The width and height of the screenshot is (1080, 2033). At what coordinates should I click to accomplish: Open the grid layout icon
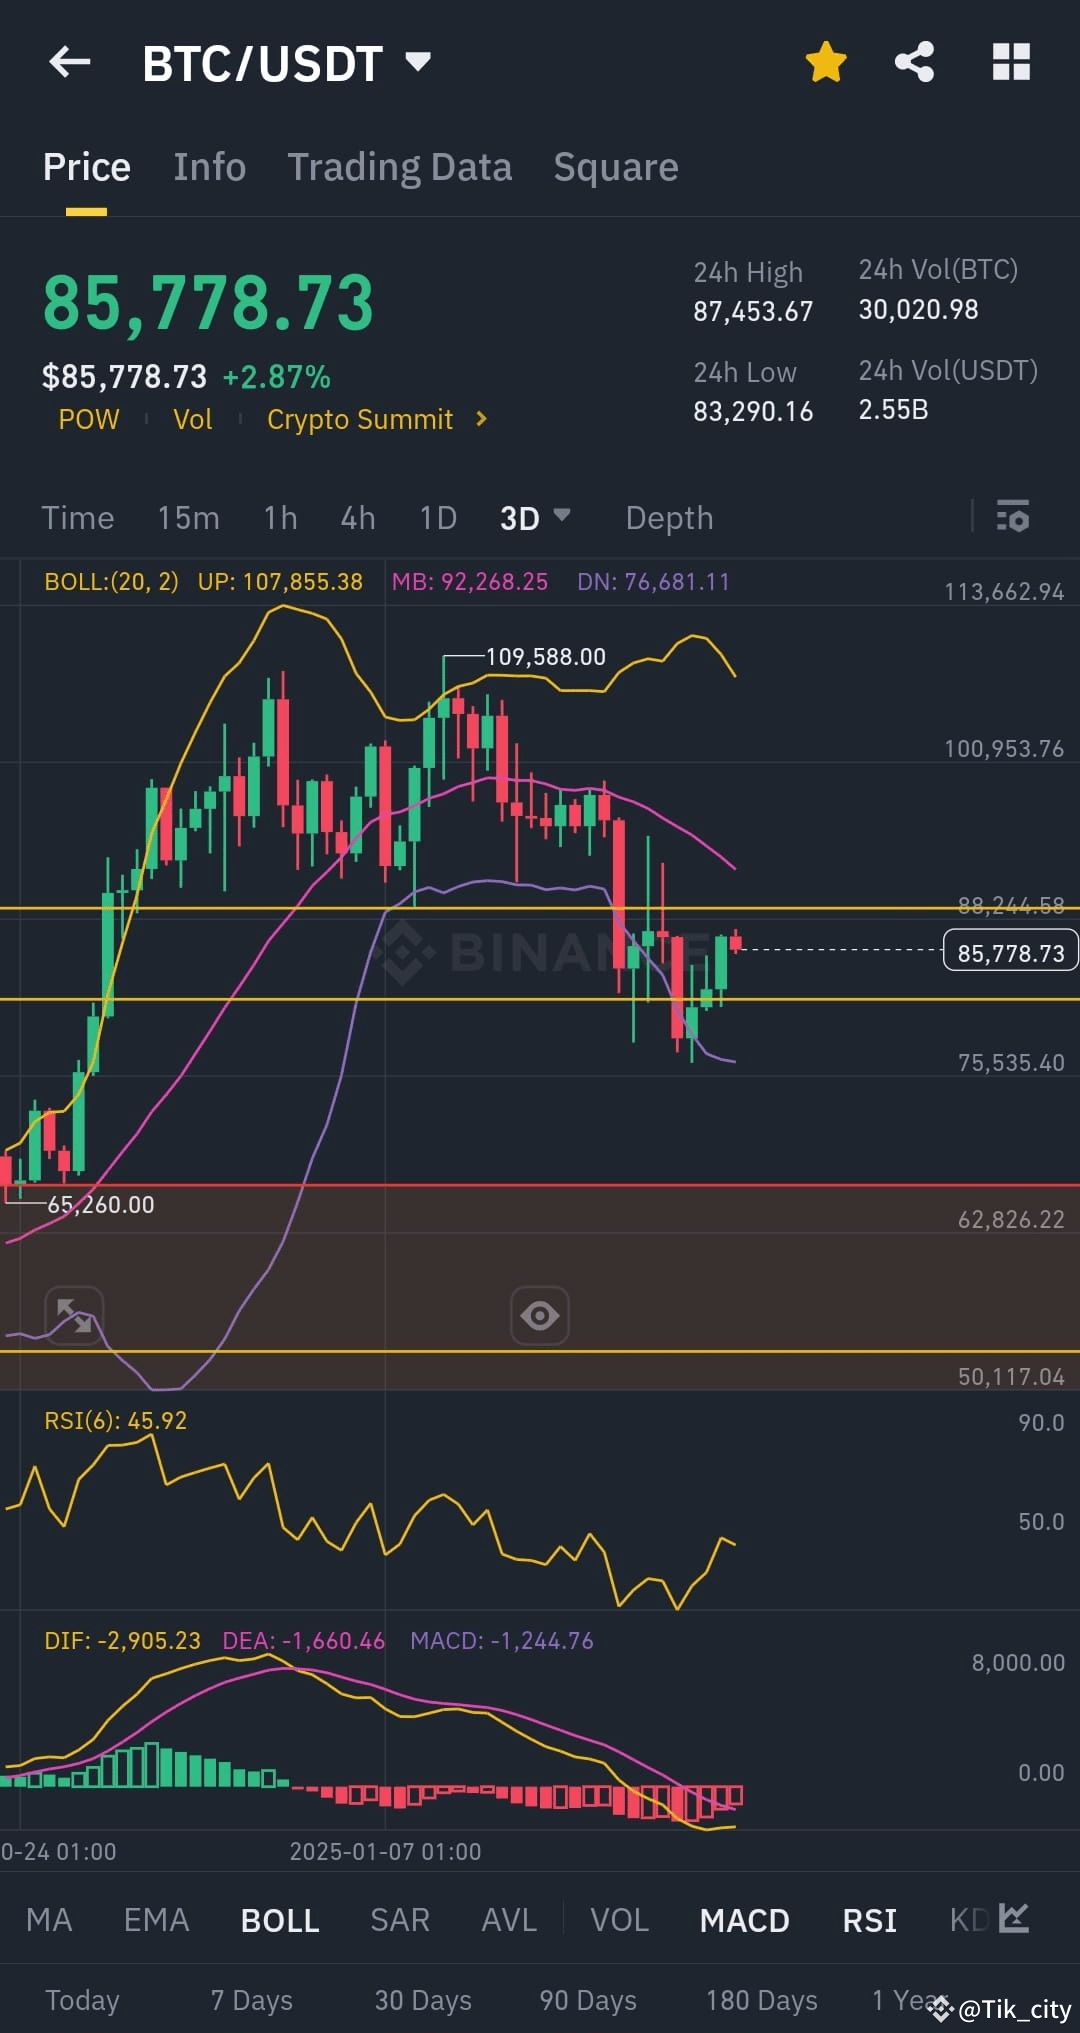(1011, 62)
